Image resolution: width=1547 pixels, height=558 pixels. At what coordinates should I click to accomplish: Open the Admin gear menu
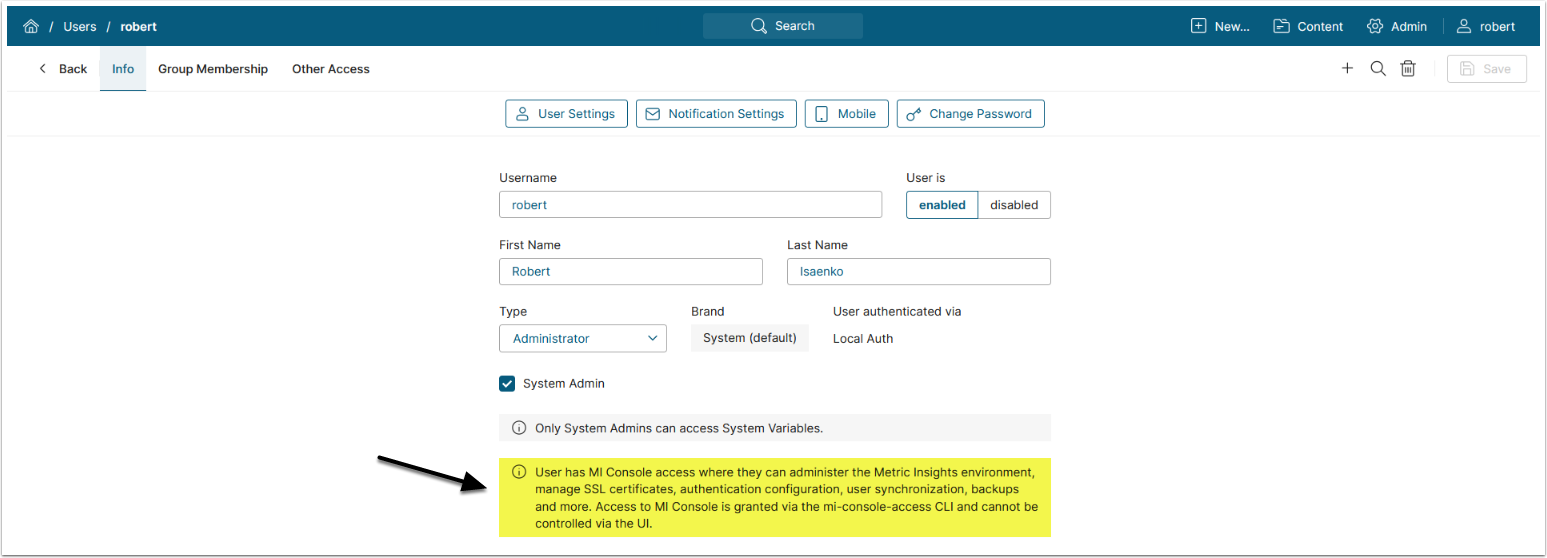pyautogui.click(x=1396, y=26)
